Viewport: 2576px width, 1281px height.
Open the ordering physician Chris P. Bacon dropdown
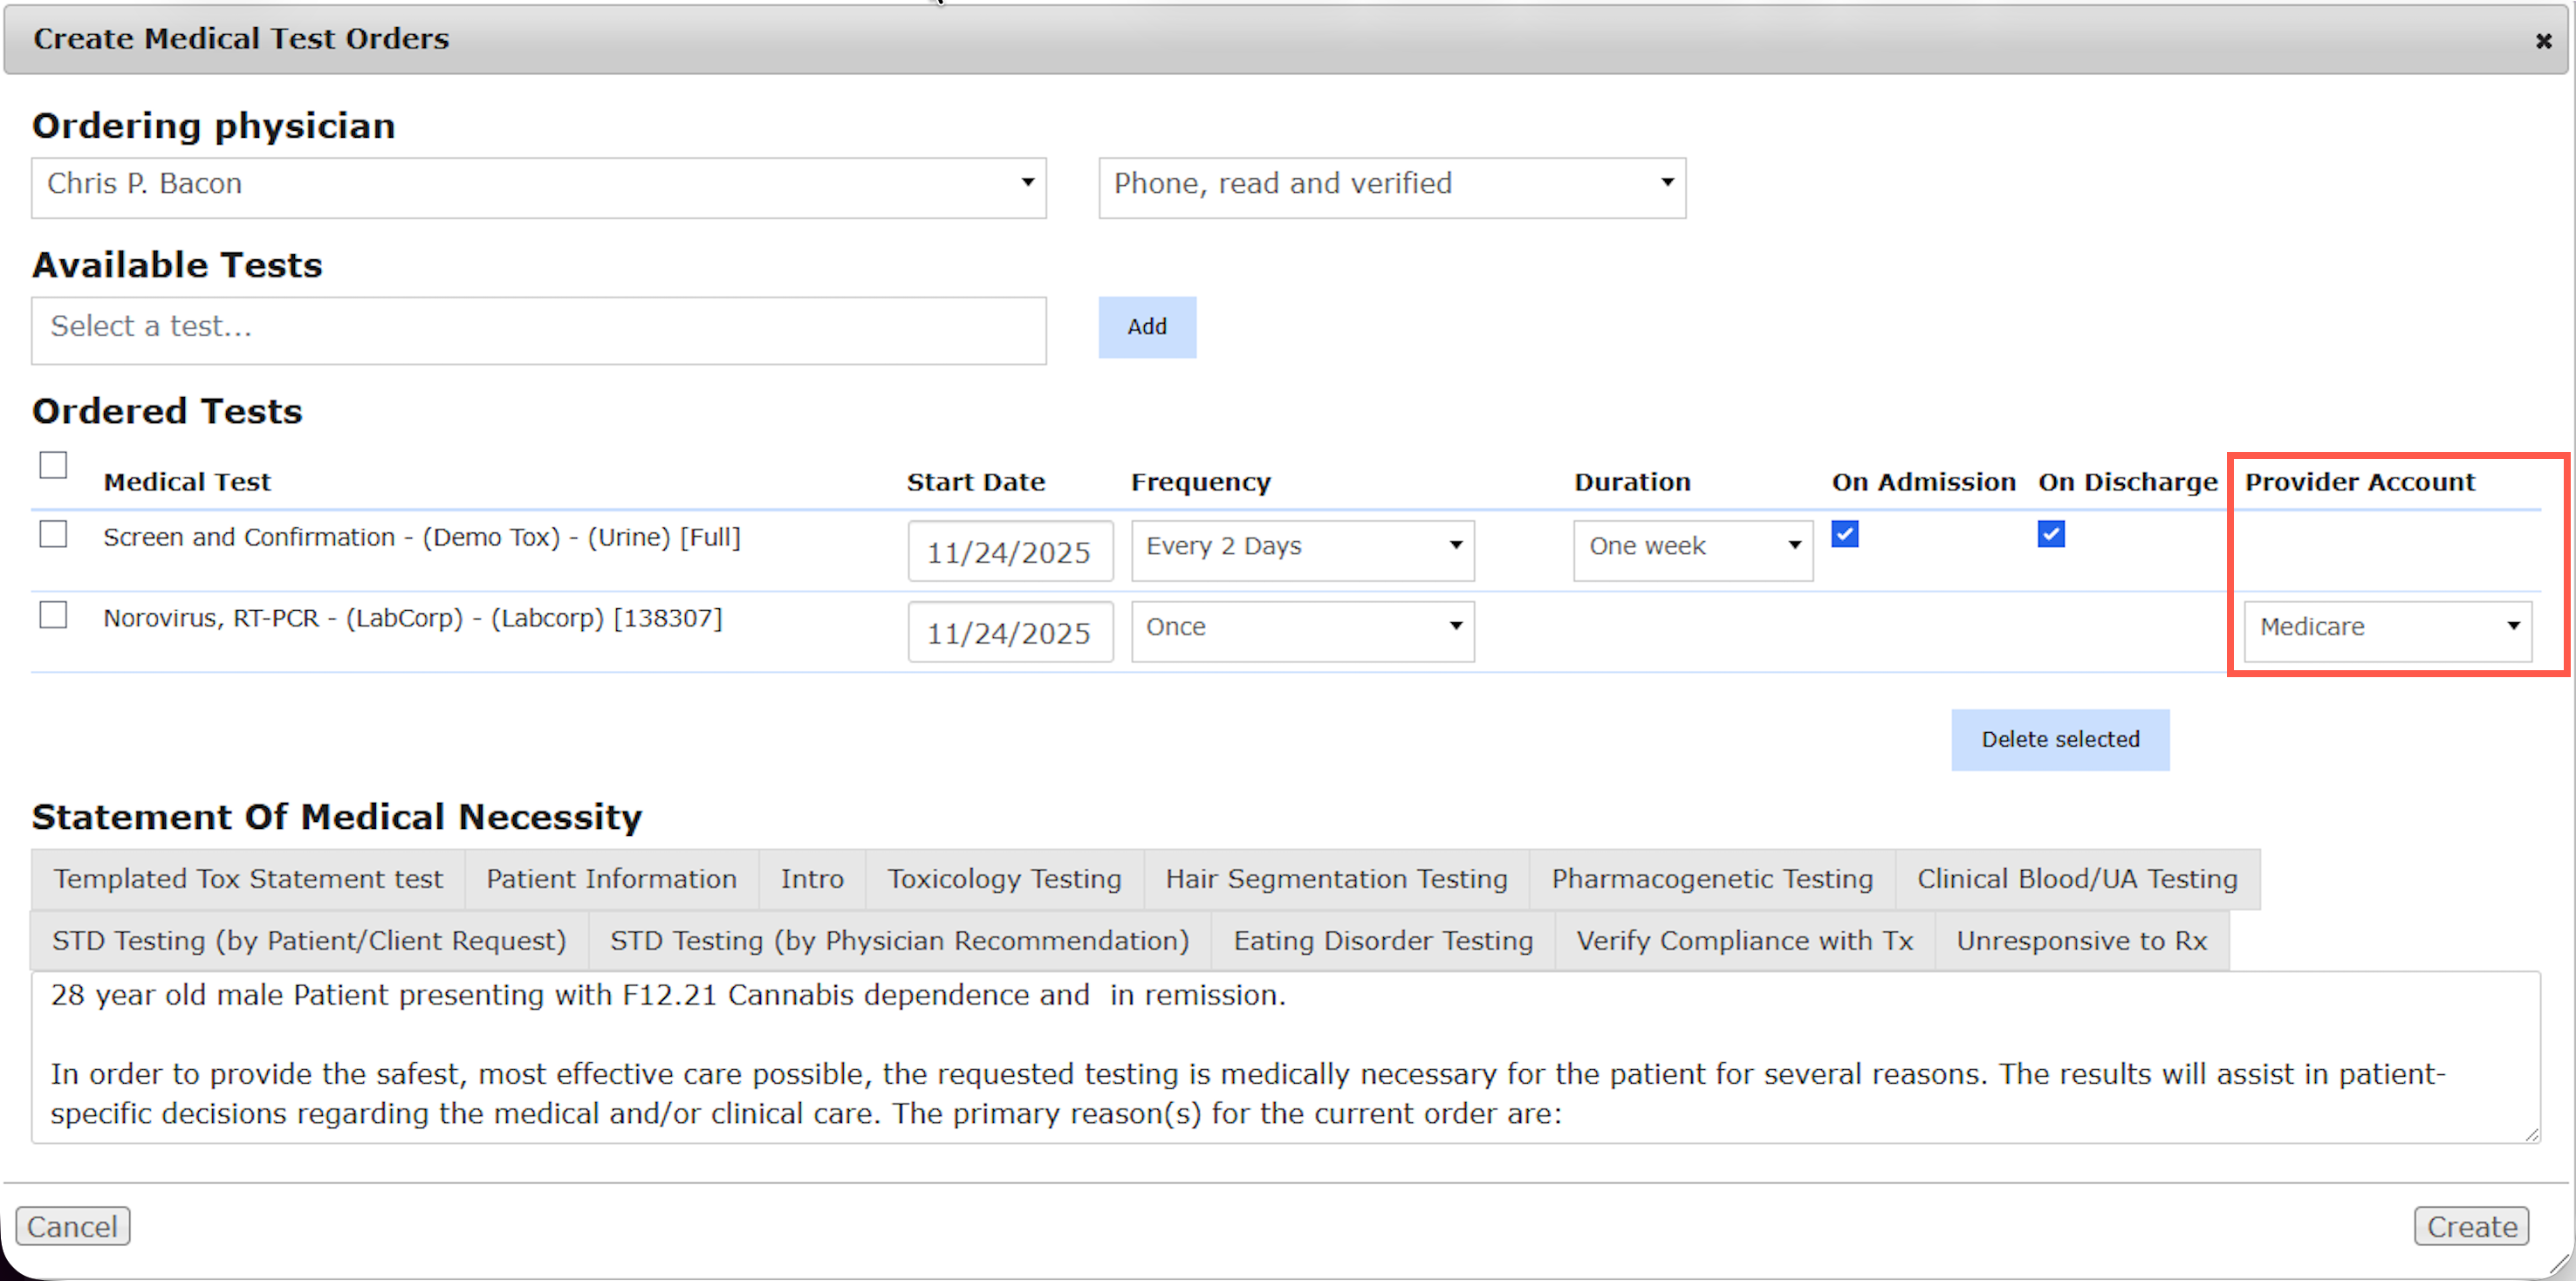pyautogui.click(x=538, y=186)
